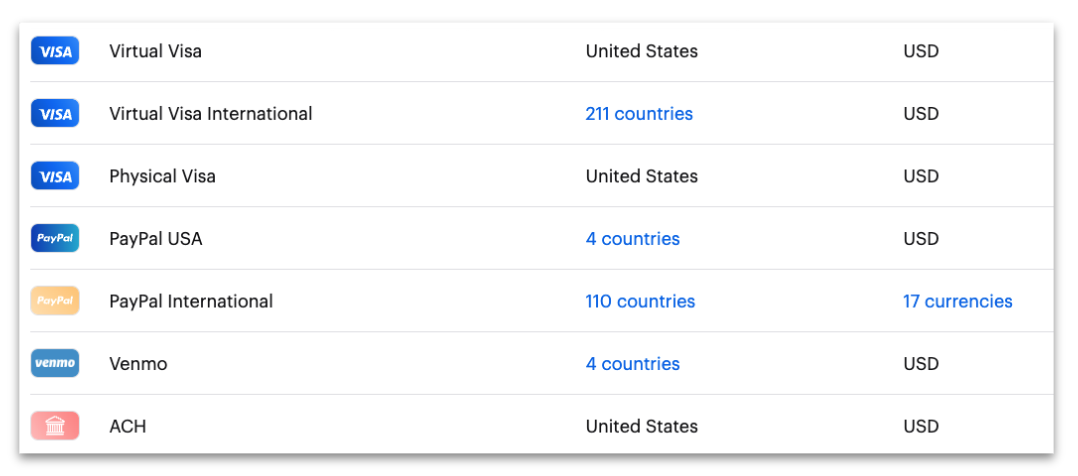The height and width of the screenshot is (476, 1078).
Task: Click the ACH row label
Action: (x=128, y=426)
